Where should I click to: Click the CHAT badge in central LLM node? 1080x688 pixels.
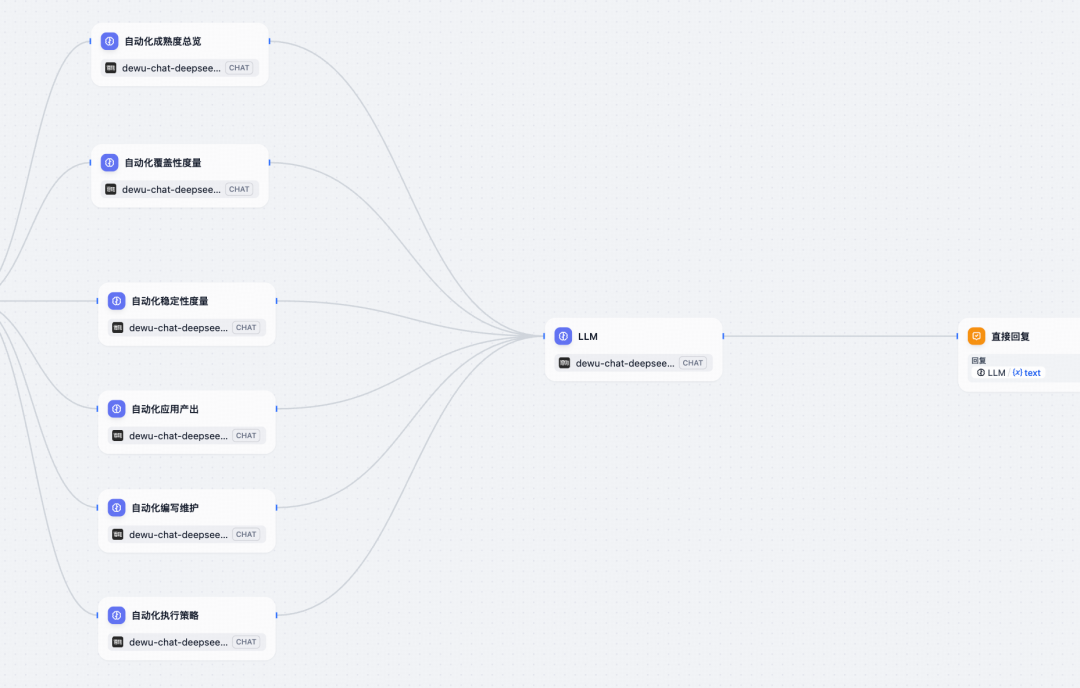[693, 363]
